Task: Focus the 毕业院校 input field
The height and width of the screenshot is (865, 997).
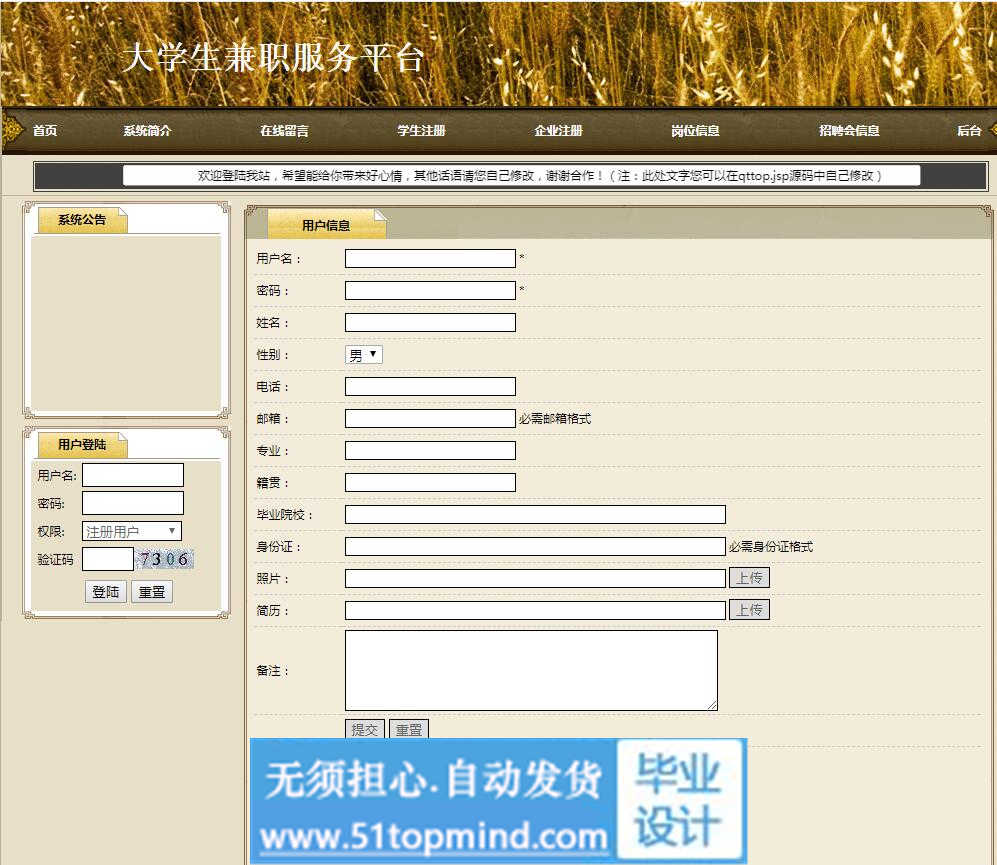Action: pyautogui.click(x=535, y=515)
